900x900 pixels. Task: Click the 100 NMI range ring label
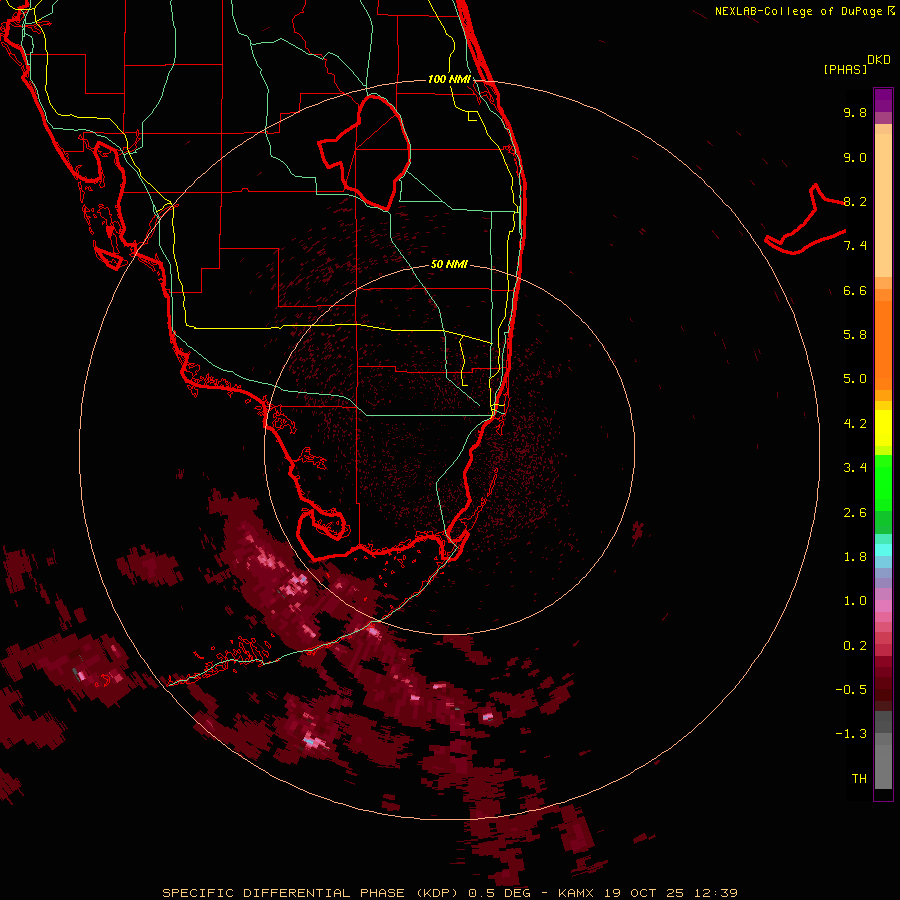[449, 79]
